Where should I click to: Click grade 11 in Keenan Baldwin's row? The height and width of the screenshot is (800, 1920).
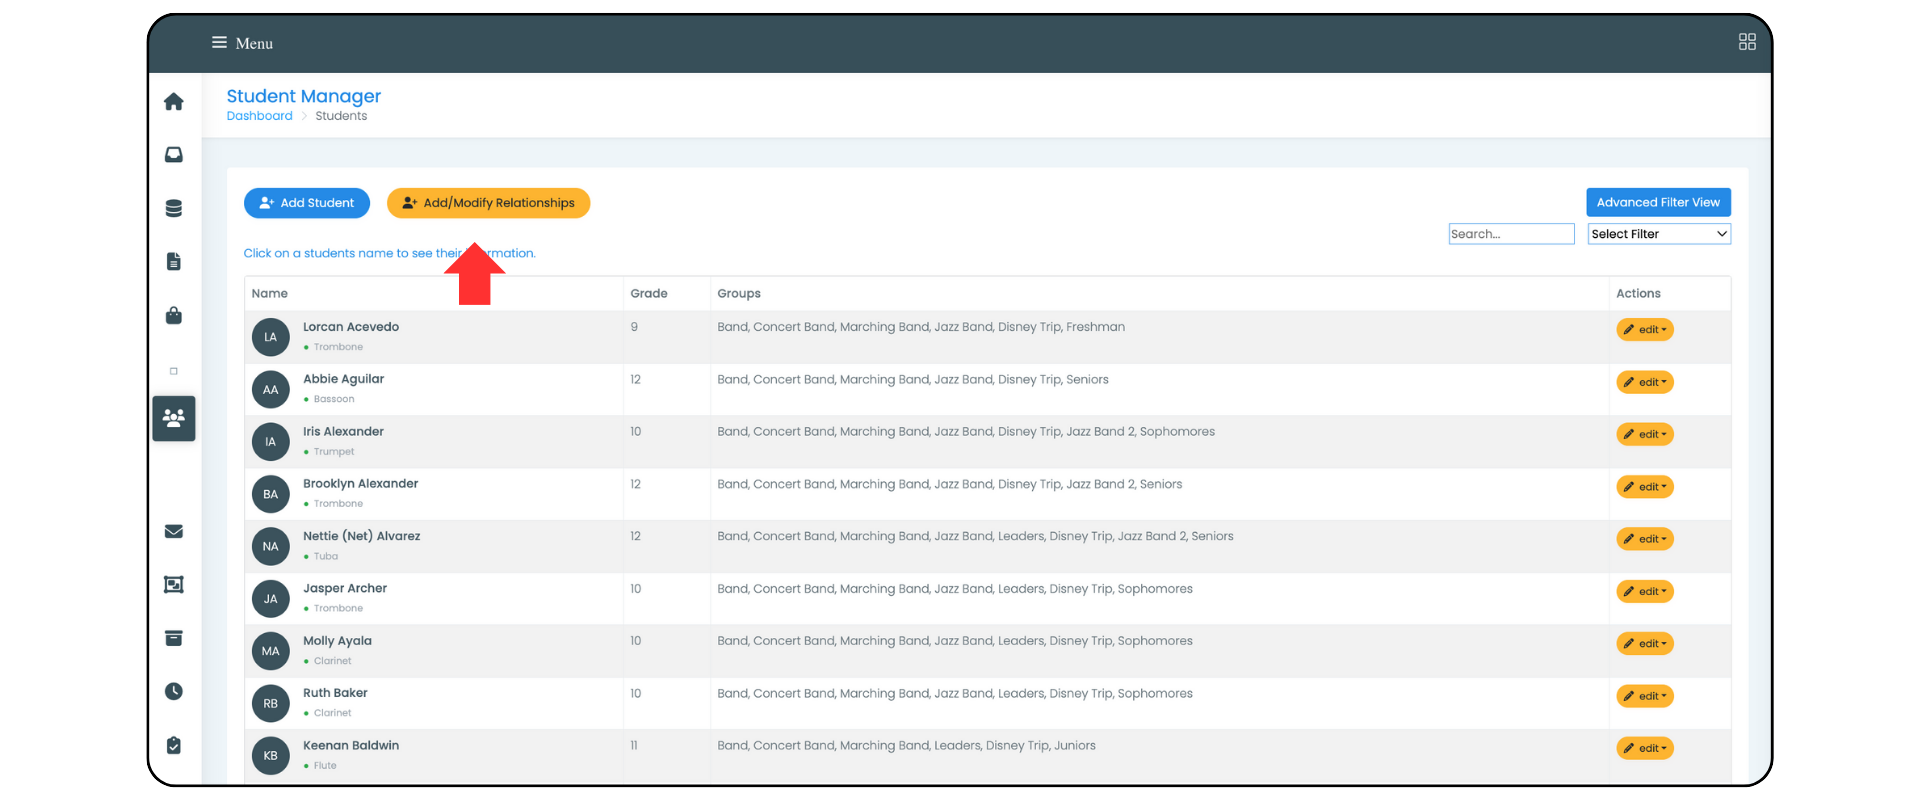(634, 746)
